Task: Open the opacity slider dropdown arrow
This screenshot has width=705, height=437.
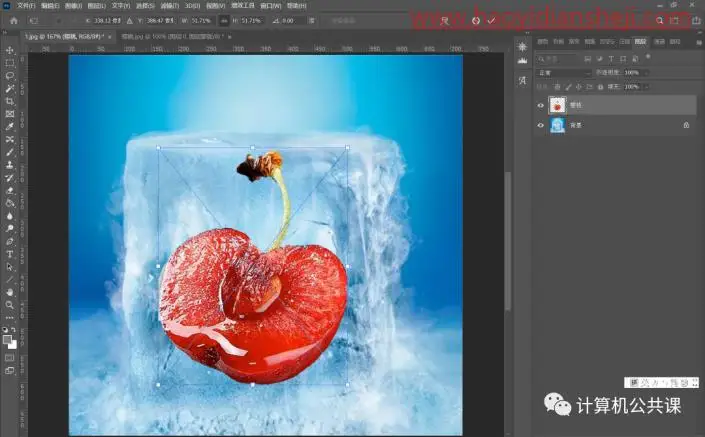Action: click(647, 73)
